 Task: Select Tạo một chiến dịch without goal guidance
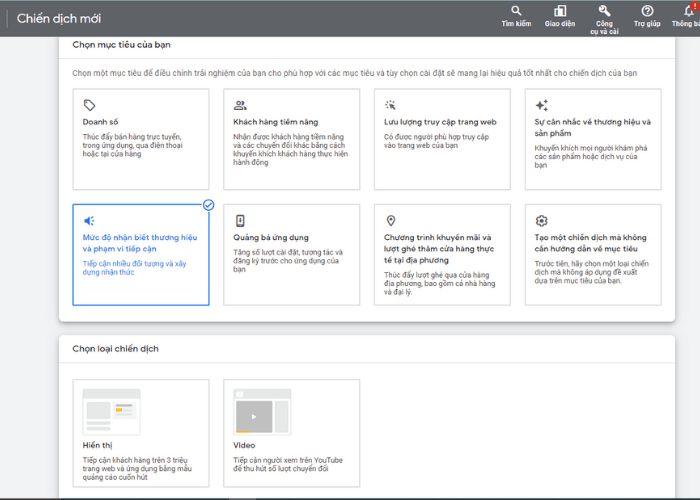click(593, 255)
